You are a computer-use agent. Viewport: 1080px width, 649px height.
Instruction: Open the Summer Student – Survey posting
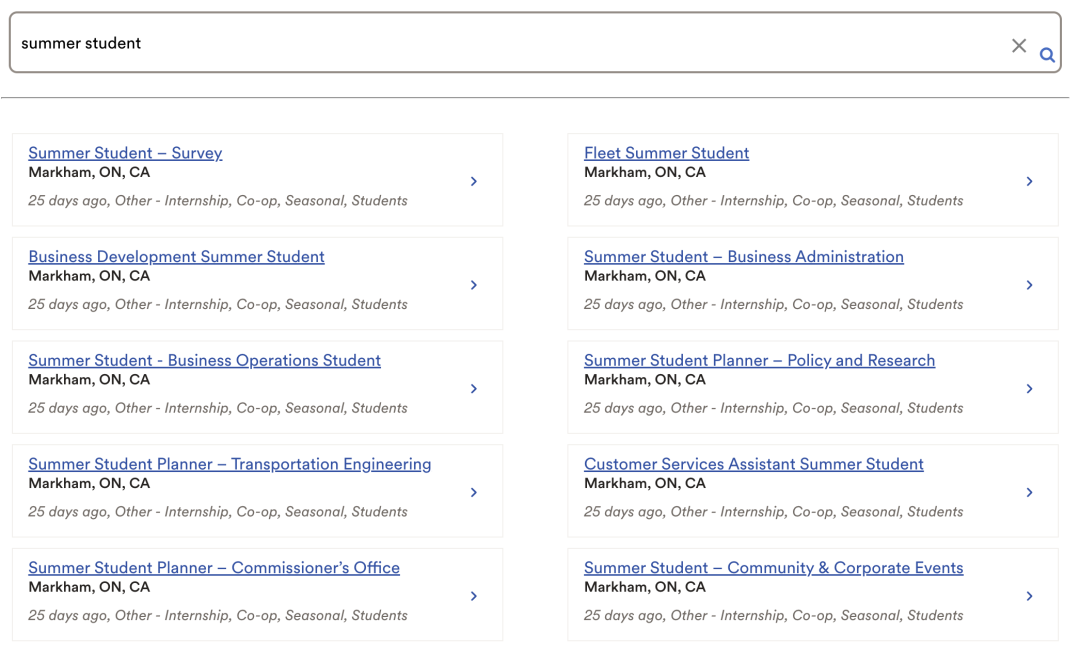point(125,153)
